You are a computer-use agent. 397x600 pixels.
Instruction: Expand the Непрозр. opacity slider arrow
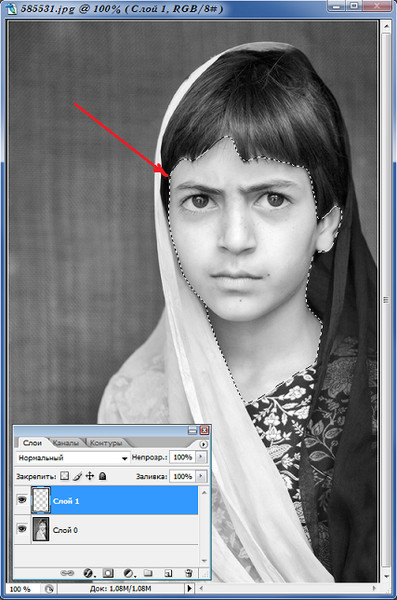click(x=201, y=457)
